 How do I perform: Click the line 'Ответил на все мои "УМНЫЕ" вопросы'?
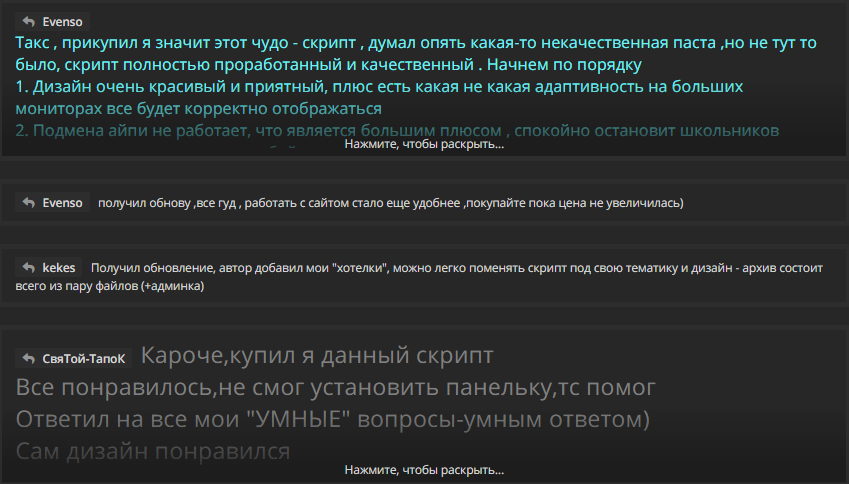[x=238, y=420]
